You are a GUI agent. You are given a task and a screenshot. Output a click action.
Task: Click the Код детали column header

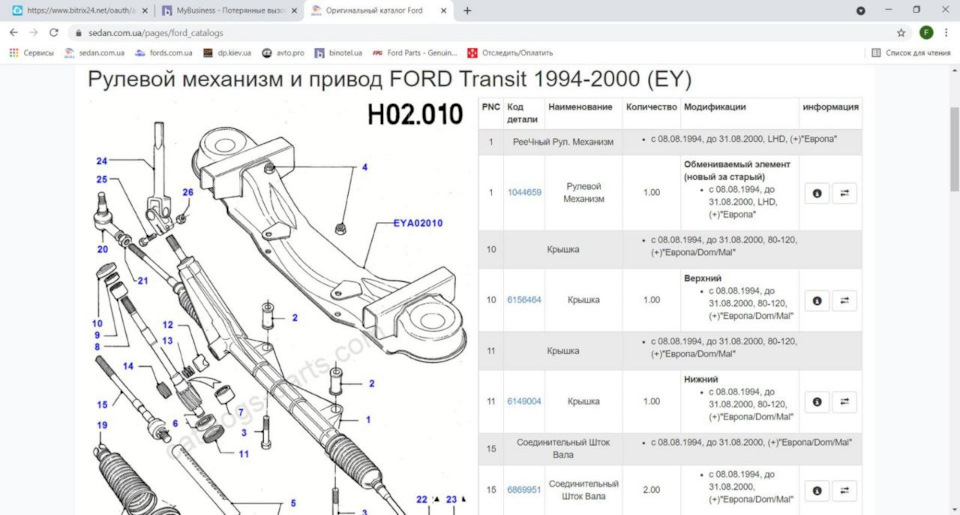[522, 113]
